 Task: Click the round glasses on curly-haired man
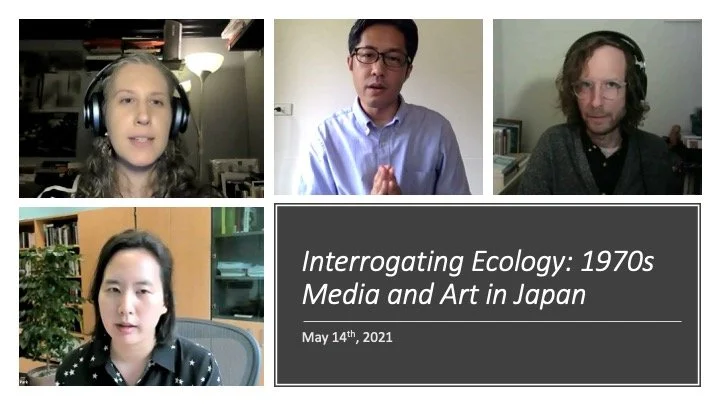pyautogui.click(x=599, y=89)
